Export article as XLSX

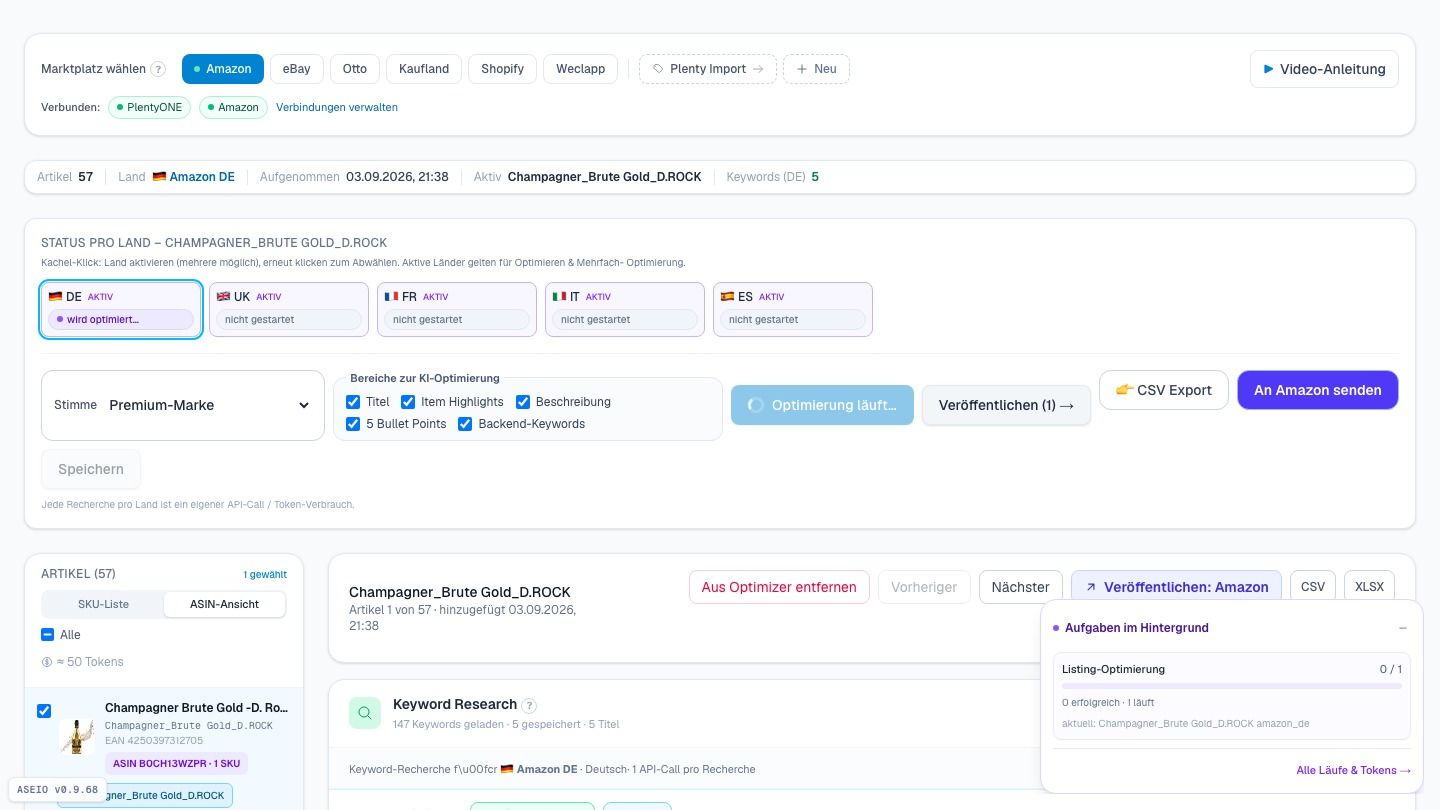tap(1369, 587)
